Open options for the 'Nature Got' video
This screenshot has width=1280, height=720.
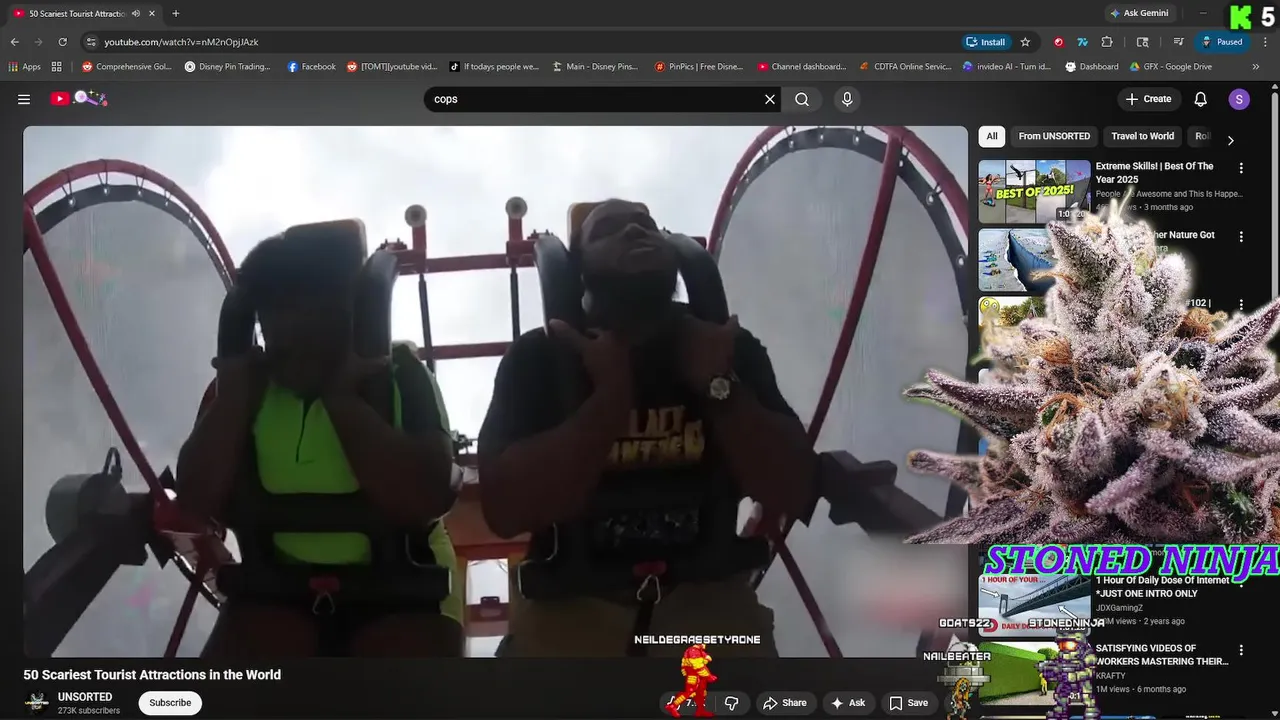coord(1241,237)
